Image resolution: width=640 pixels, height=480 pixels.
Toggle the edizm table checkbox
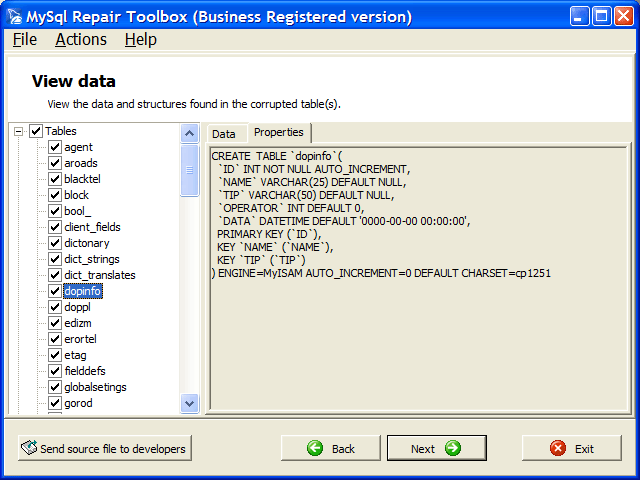coord(55,323)
